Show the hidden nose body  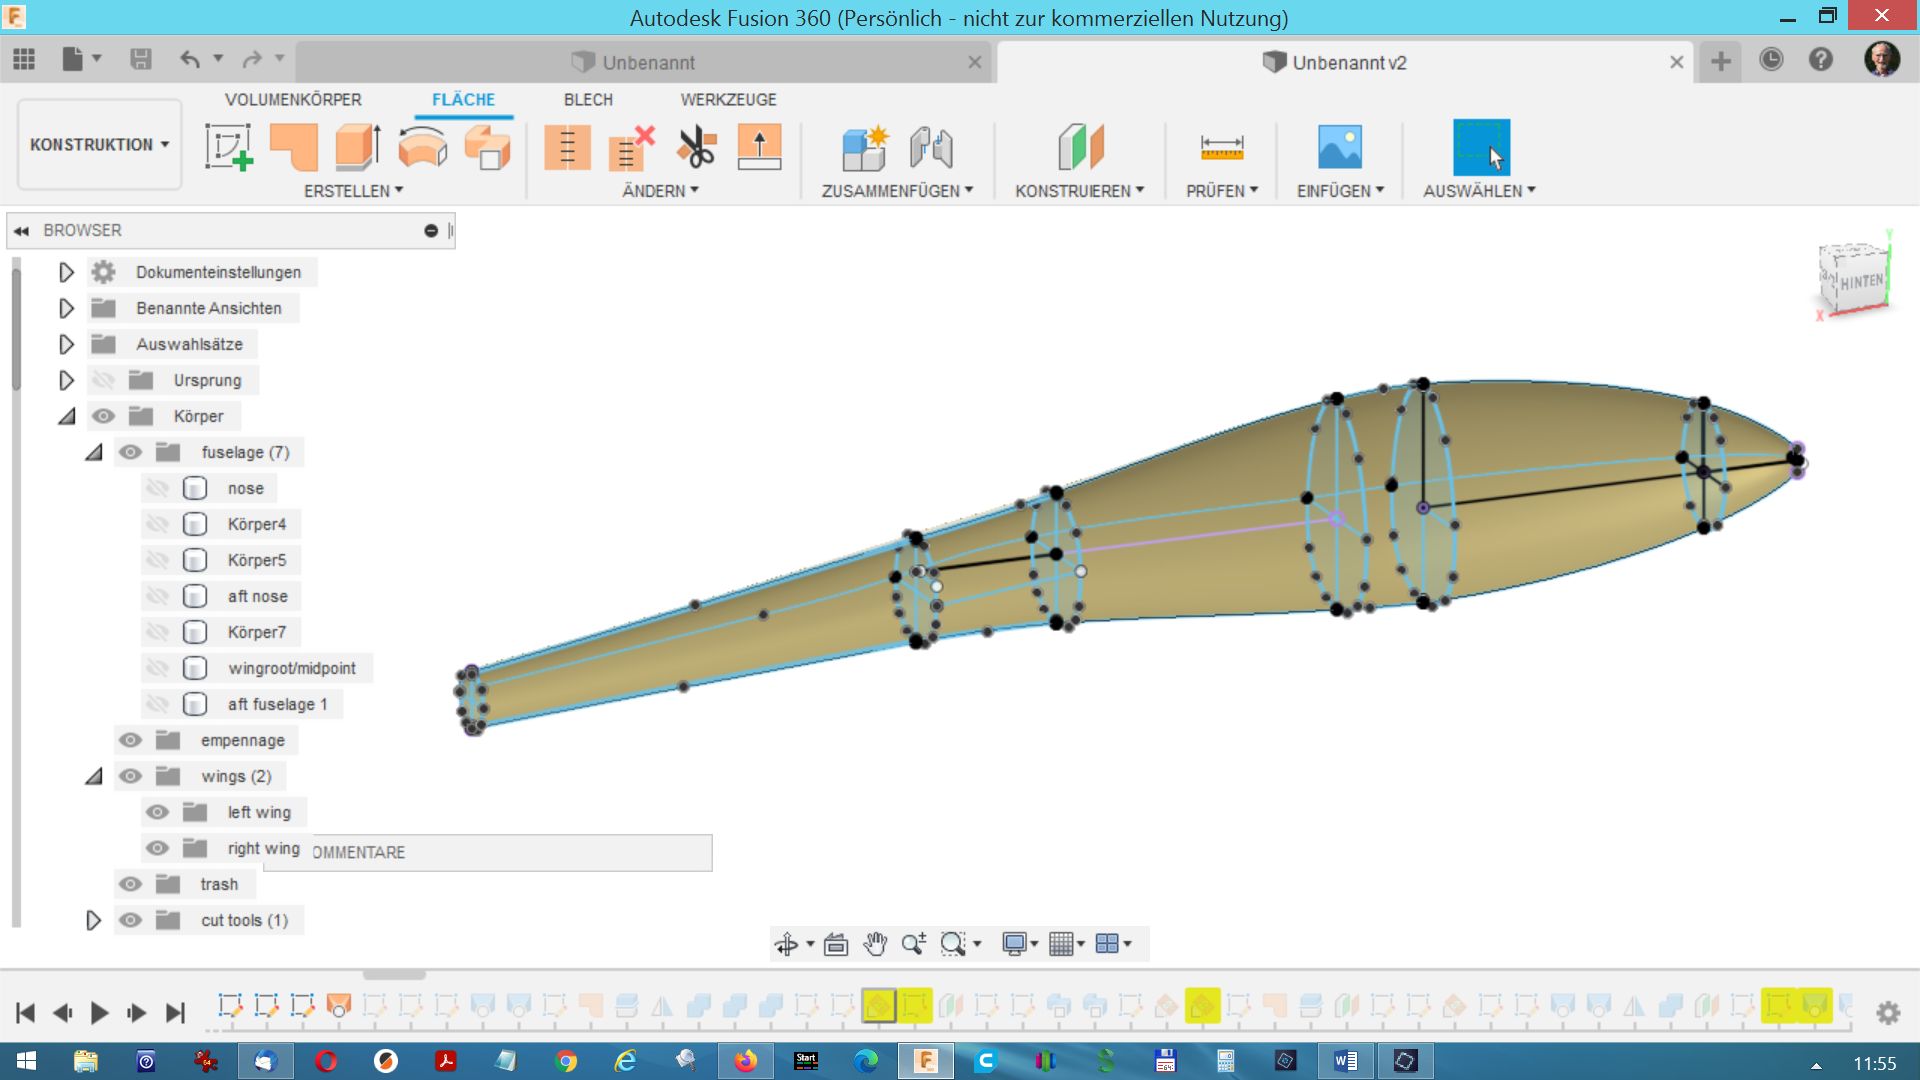click(x=157, y=488)
